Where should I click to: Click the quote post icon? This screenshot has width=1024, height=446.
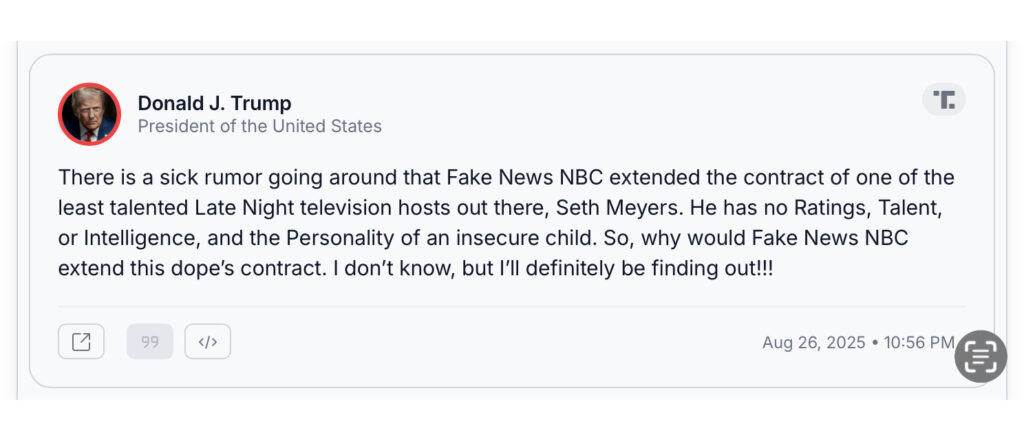tap(150, 342)
